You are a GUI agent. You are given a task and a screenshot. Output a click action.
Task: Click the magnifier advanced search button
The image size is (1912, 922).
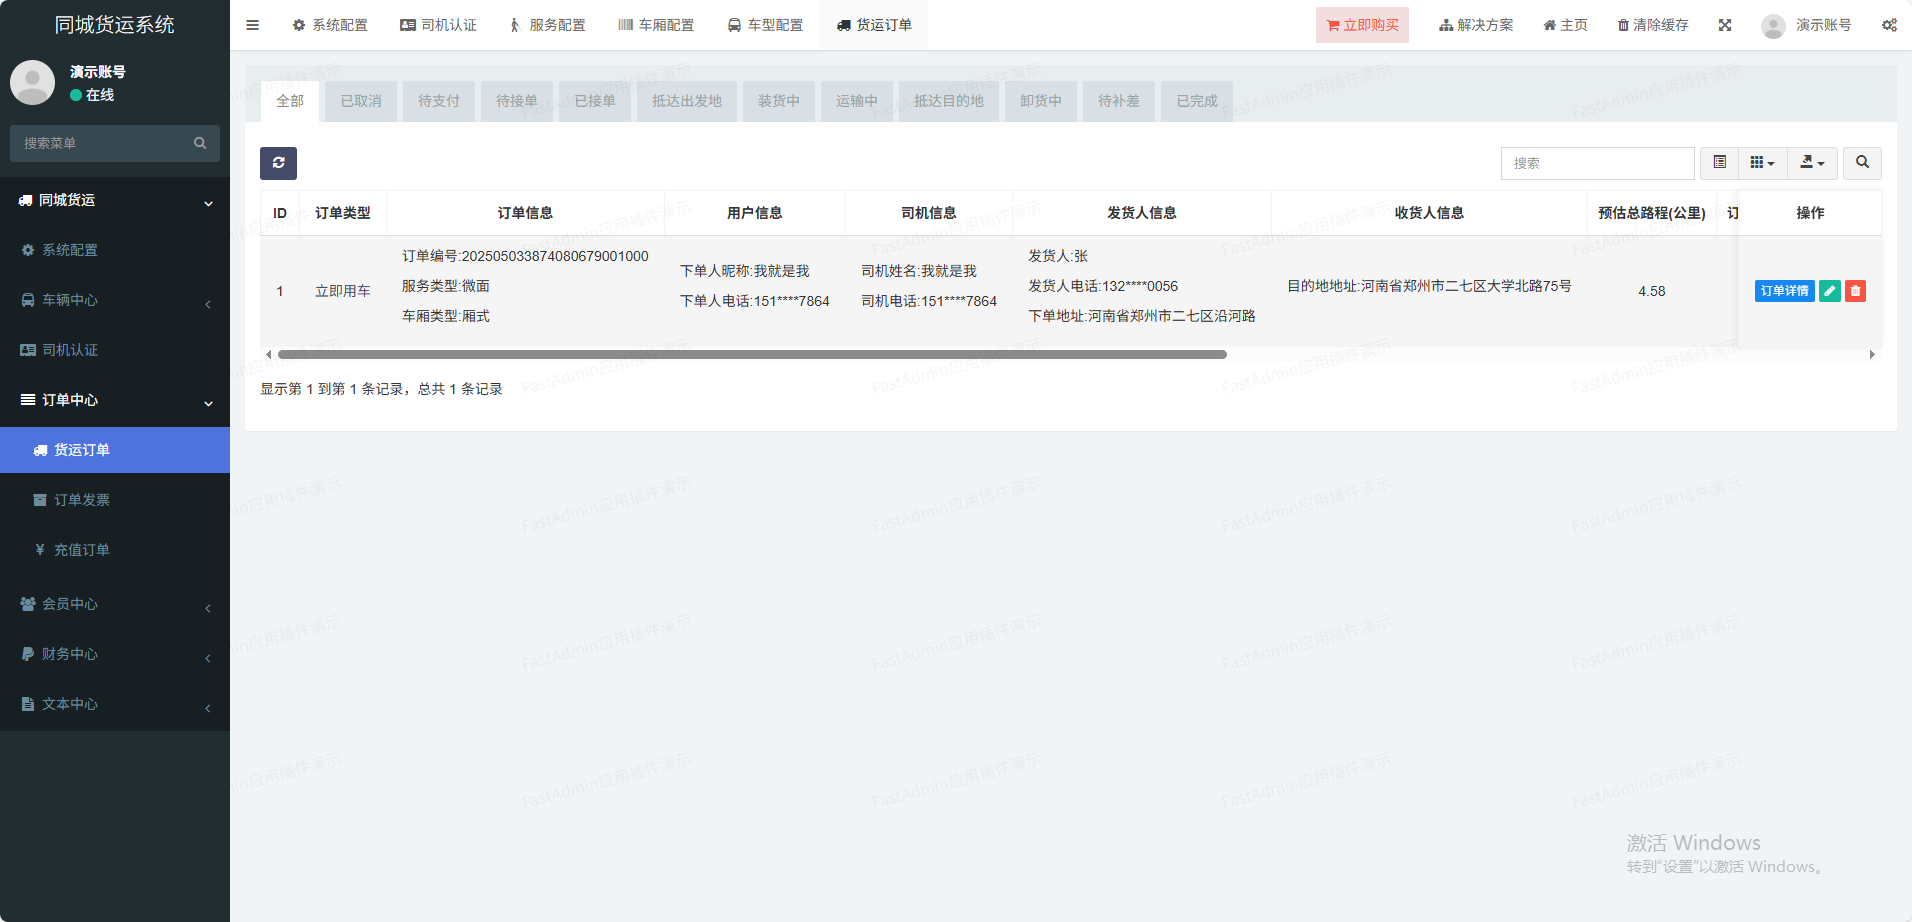tap(1862, 163)
